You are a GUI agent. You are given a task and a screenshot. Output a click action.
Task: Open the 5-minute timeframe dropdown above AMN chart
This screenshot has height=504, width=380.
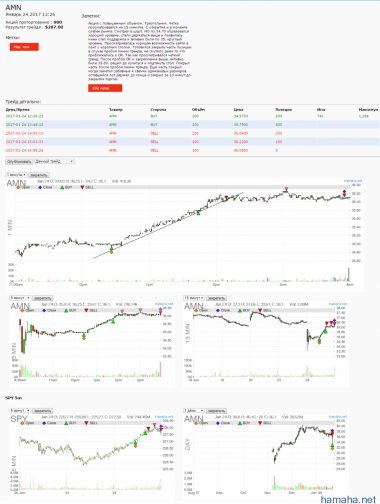coord(20,298)
